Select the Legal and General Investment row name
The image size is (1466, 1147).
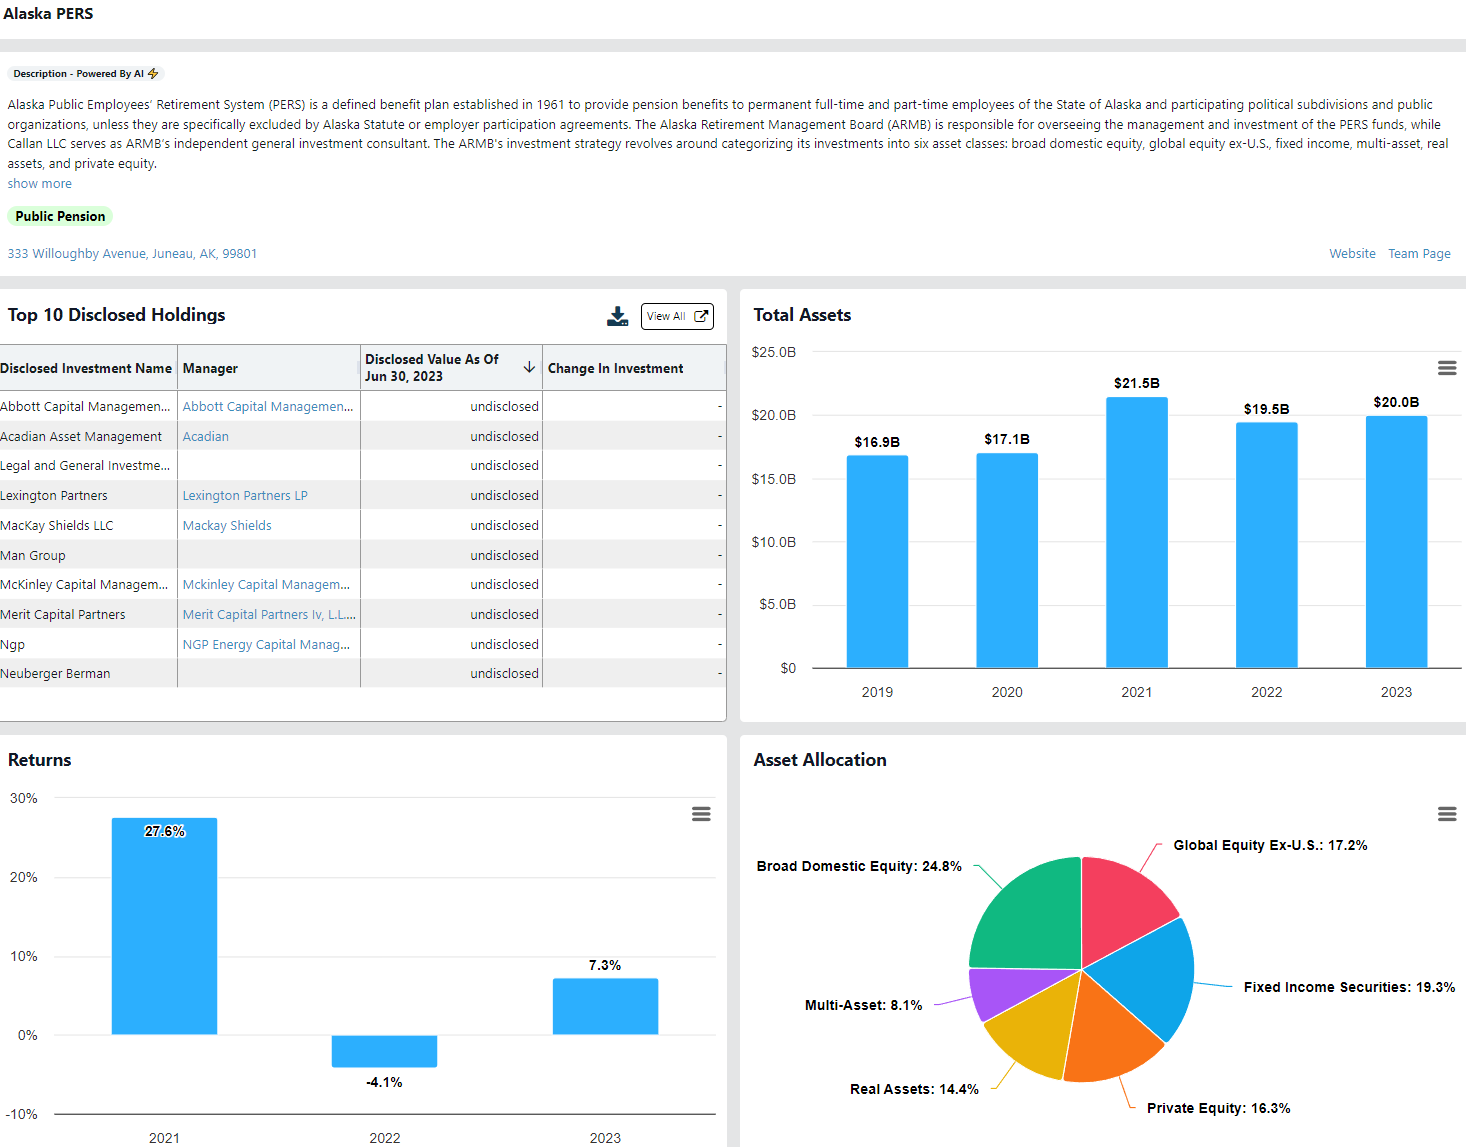(85, 466)
